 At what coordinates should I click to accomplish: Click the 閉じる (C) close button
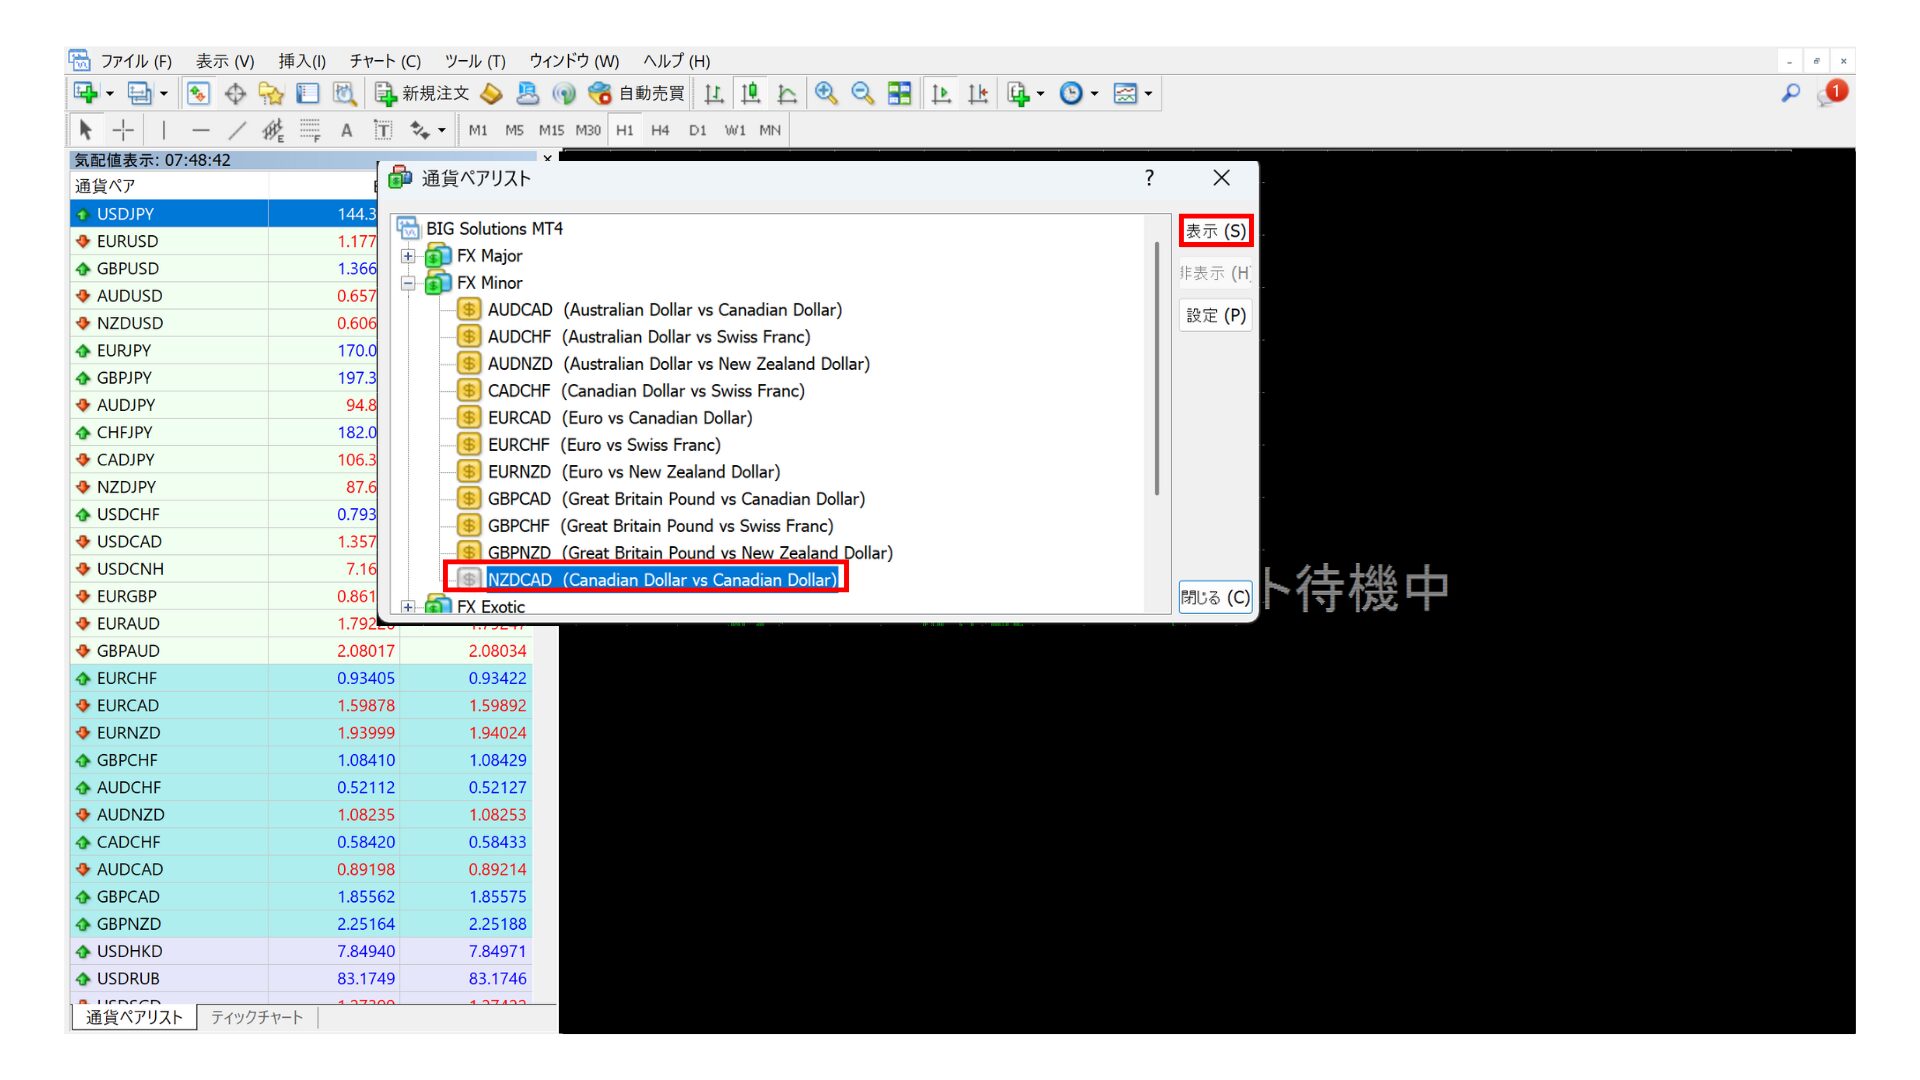tap(1215, 597)
